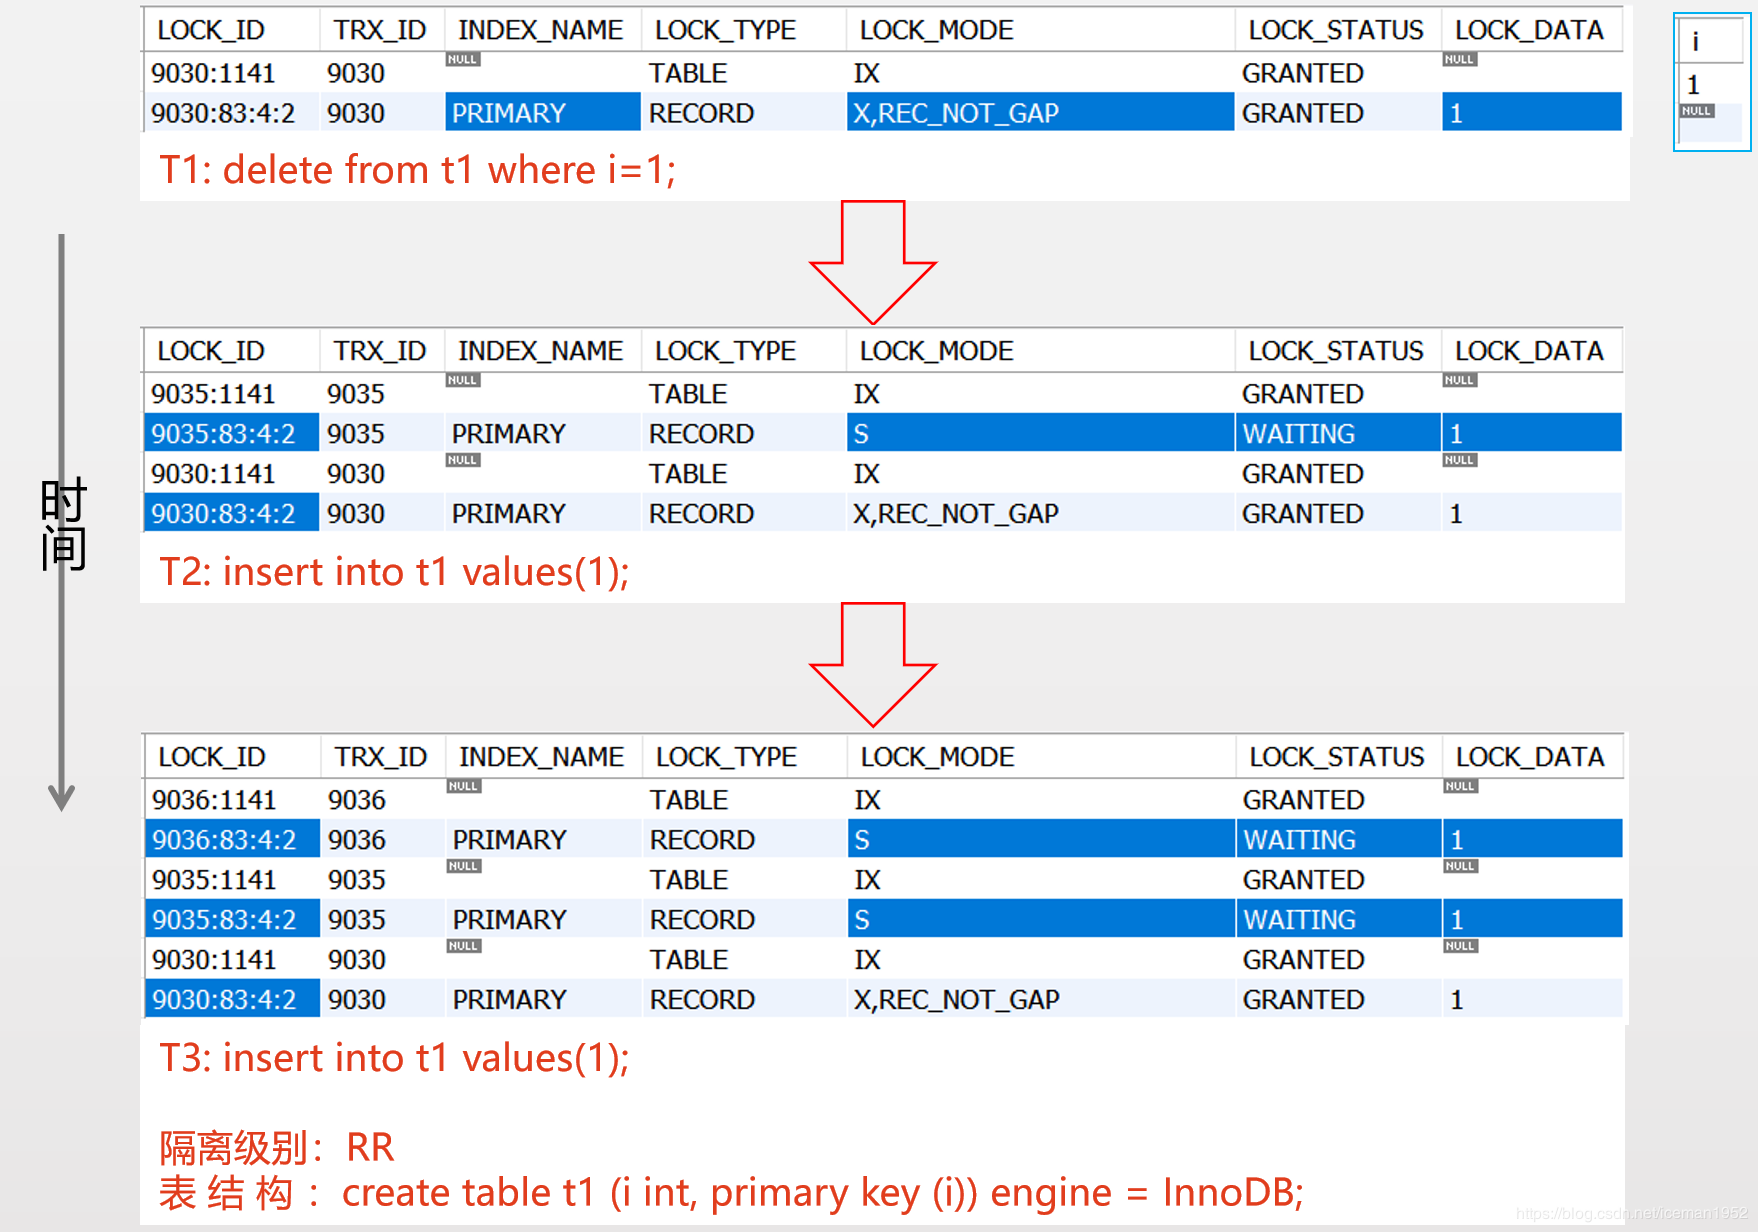Select cell 9035:83:4:2 in bottom table
This screenshot has height=1232, width=1758.
click(x=232, y=919)
